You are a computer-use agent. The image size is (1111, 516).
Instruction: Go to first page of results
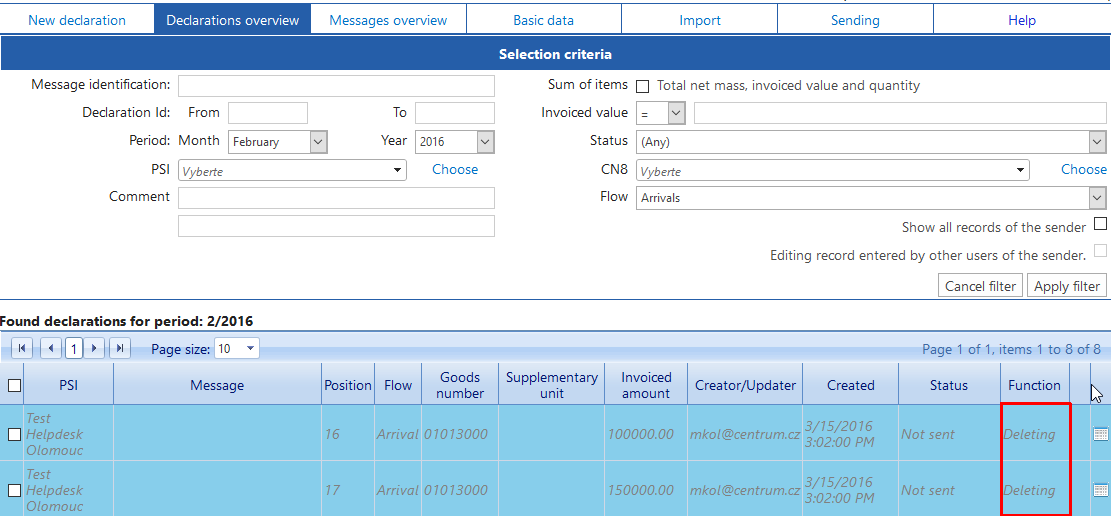point(22,348)
